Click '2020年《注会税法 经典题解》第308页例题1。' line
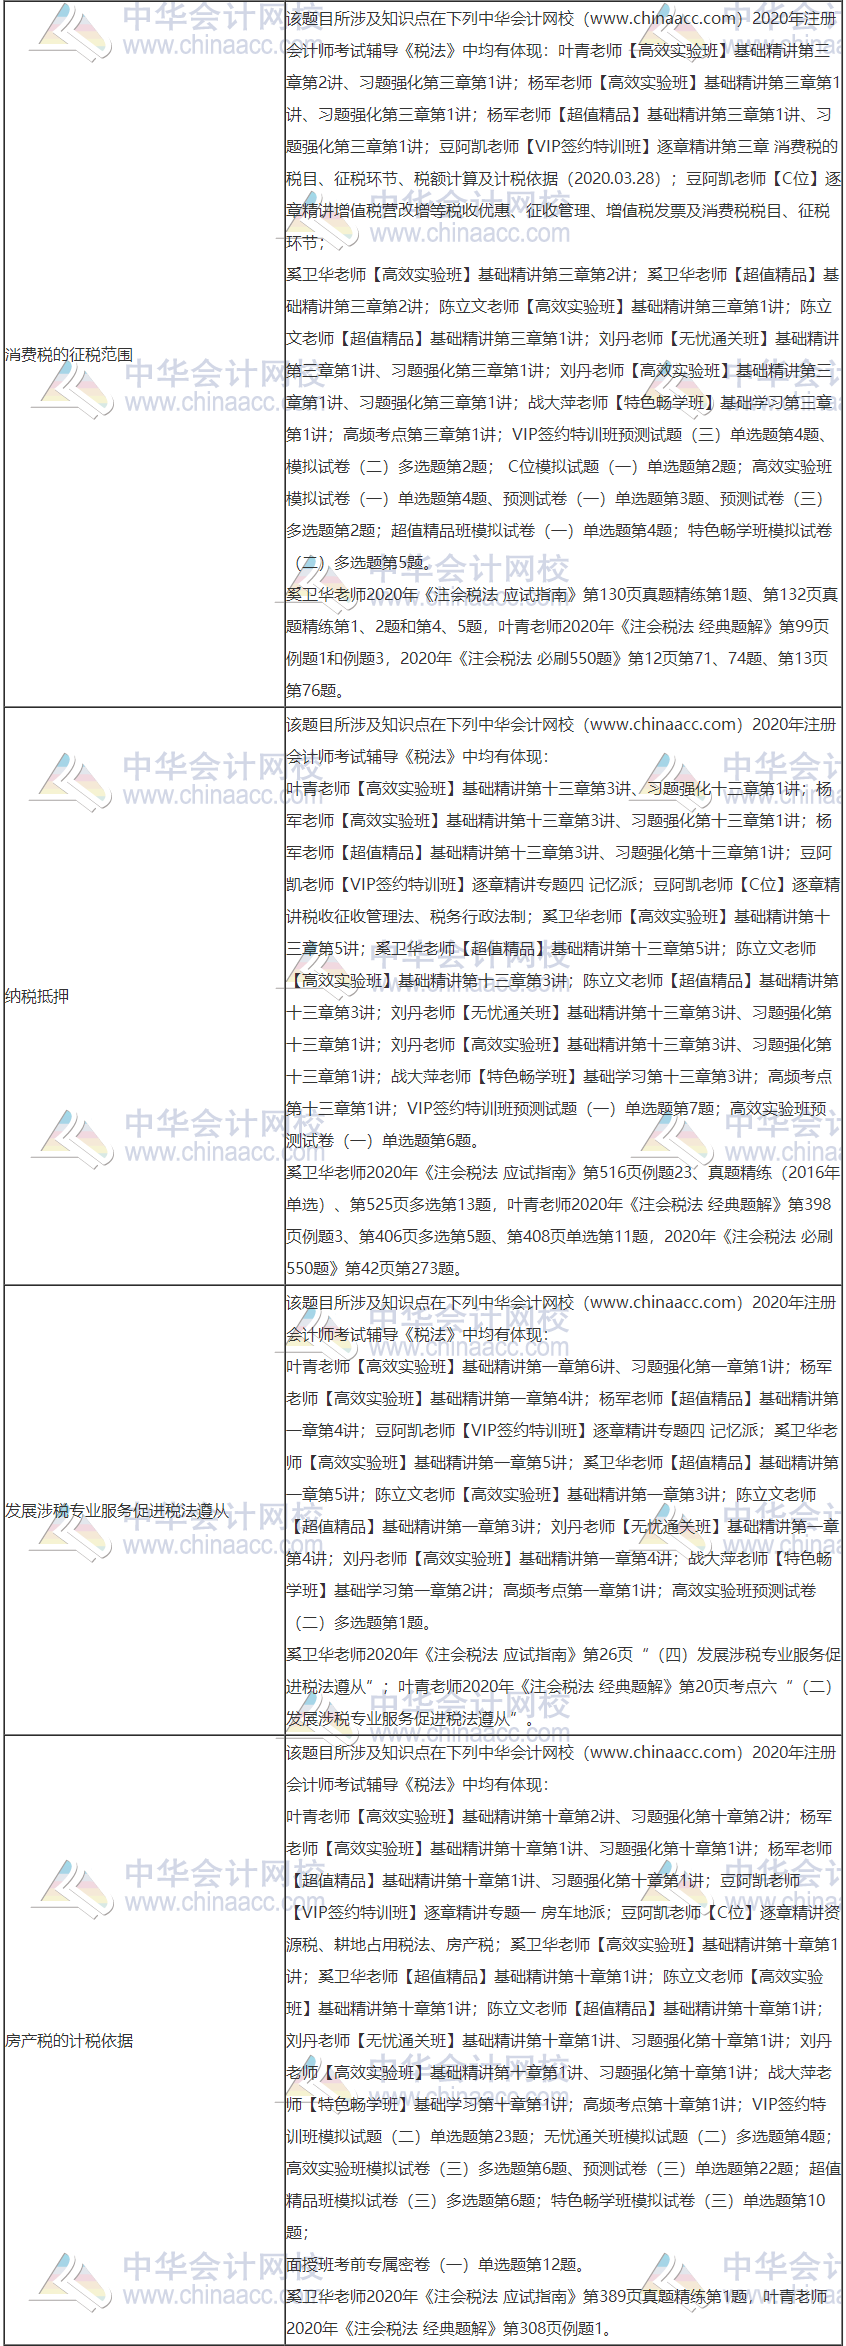846x2346 pixels. 450,2329
